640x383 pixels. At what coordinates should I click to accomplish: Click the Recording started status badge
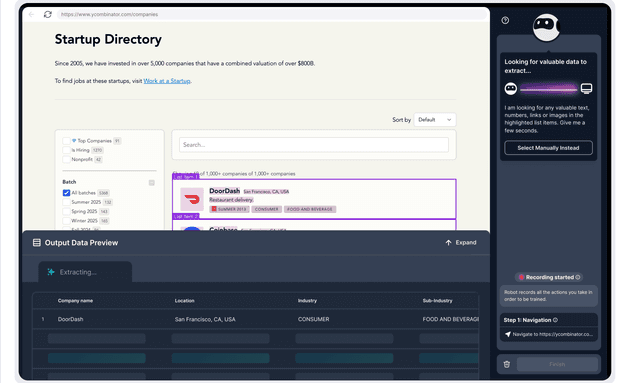click(549, 277)
